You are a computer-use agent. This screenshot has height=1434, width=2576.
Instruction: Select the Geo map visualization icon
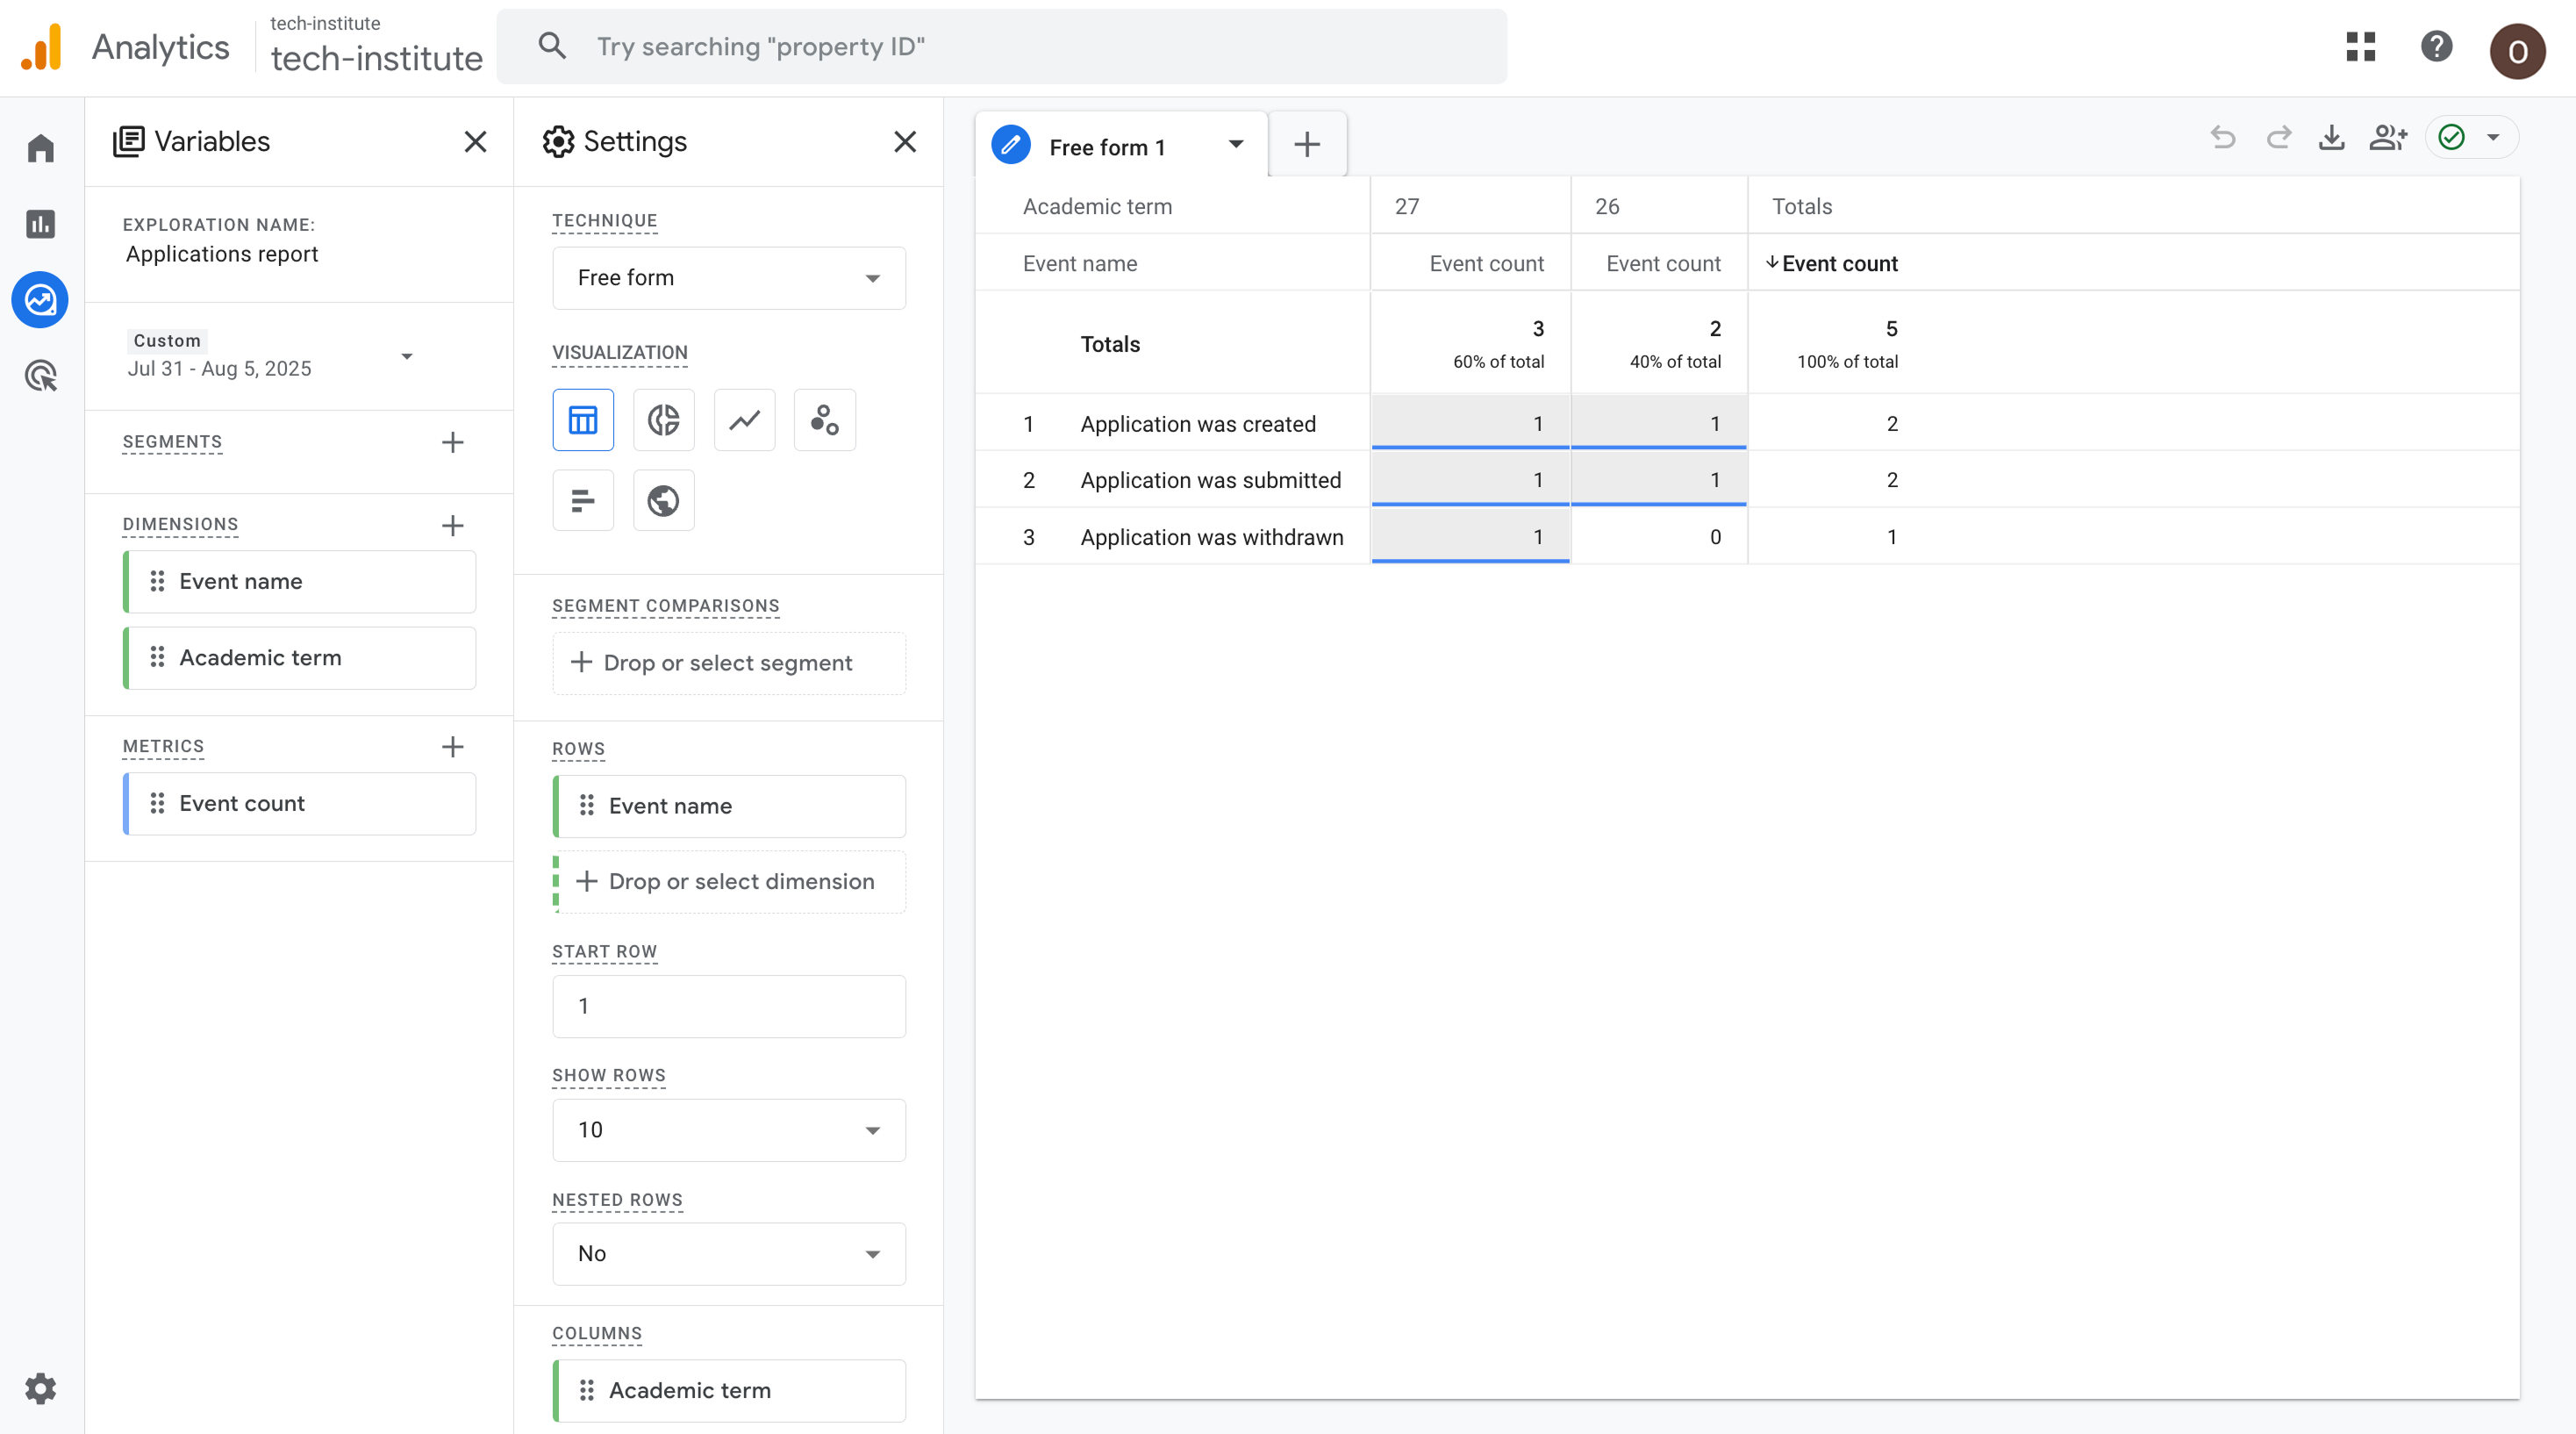(664, 500)
